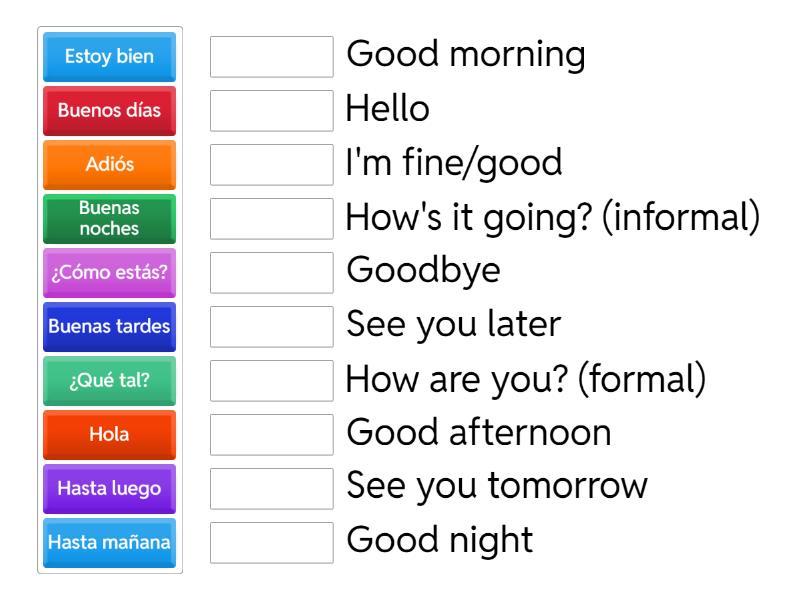The width and height of the screenshot is (800, 600).
Task: Pick the purple 'Hasta luego' tile
Action: [x=110, y=489]
